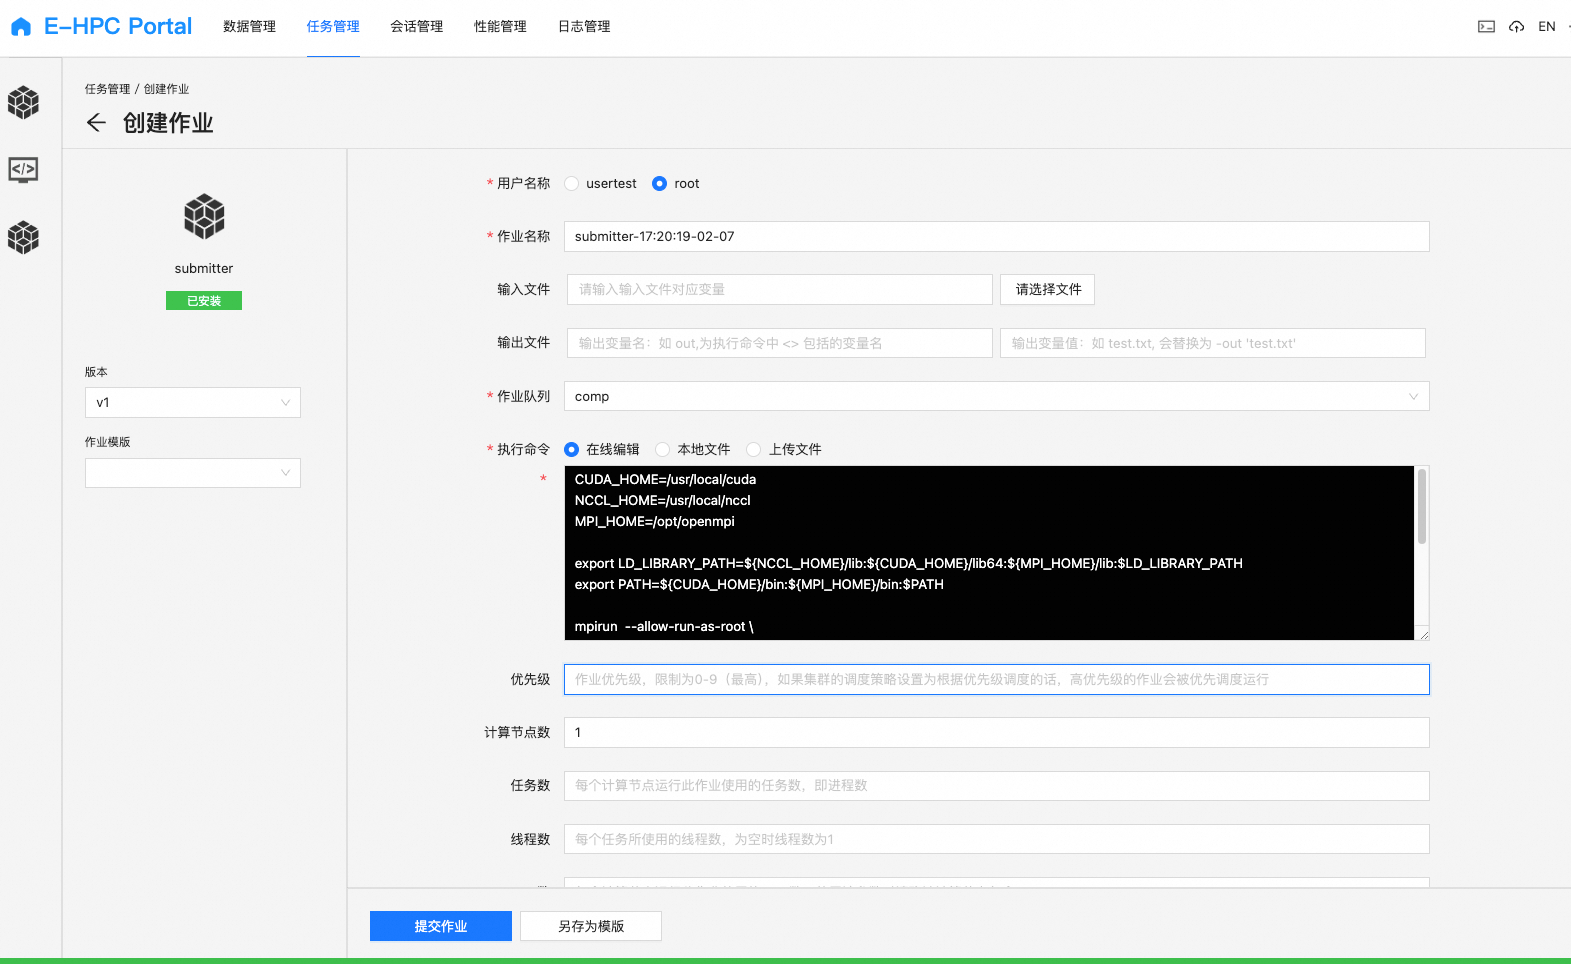Viewport: 1571px width, 964px height.
Task: Click the E-HPC Portal home icon
Action: tap(21, 27)
